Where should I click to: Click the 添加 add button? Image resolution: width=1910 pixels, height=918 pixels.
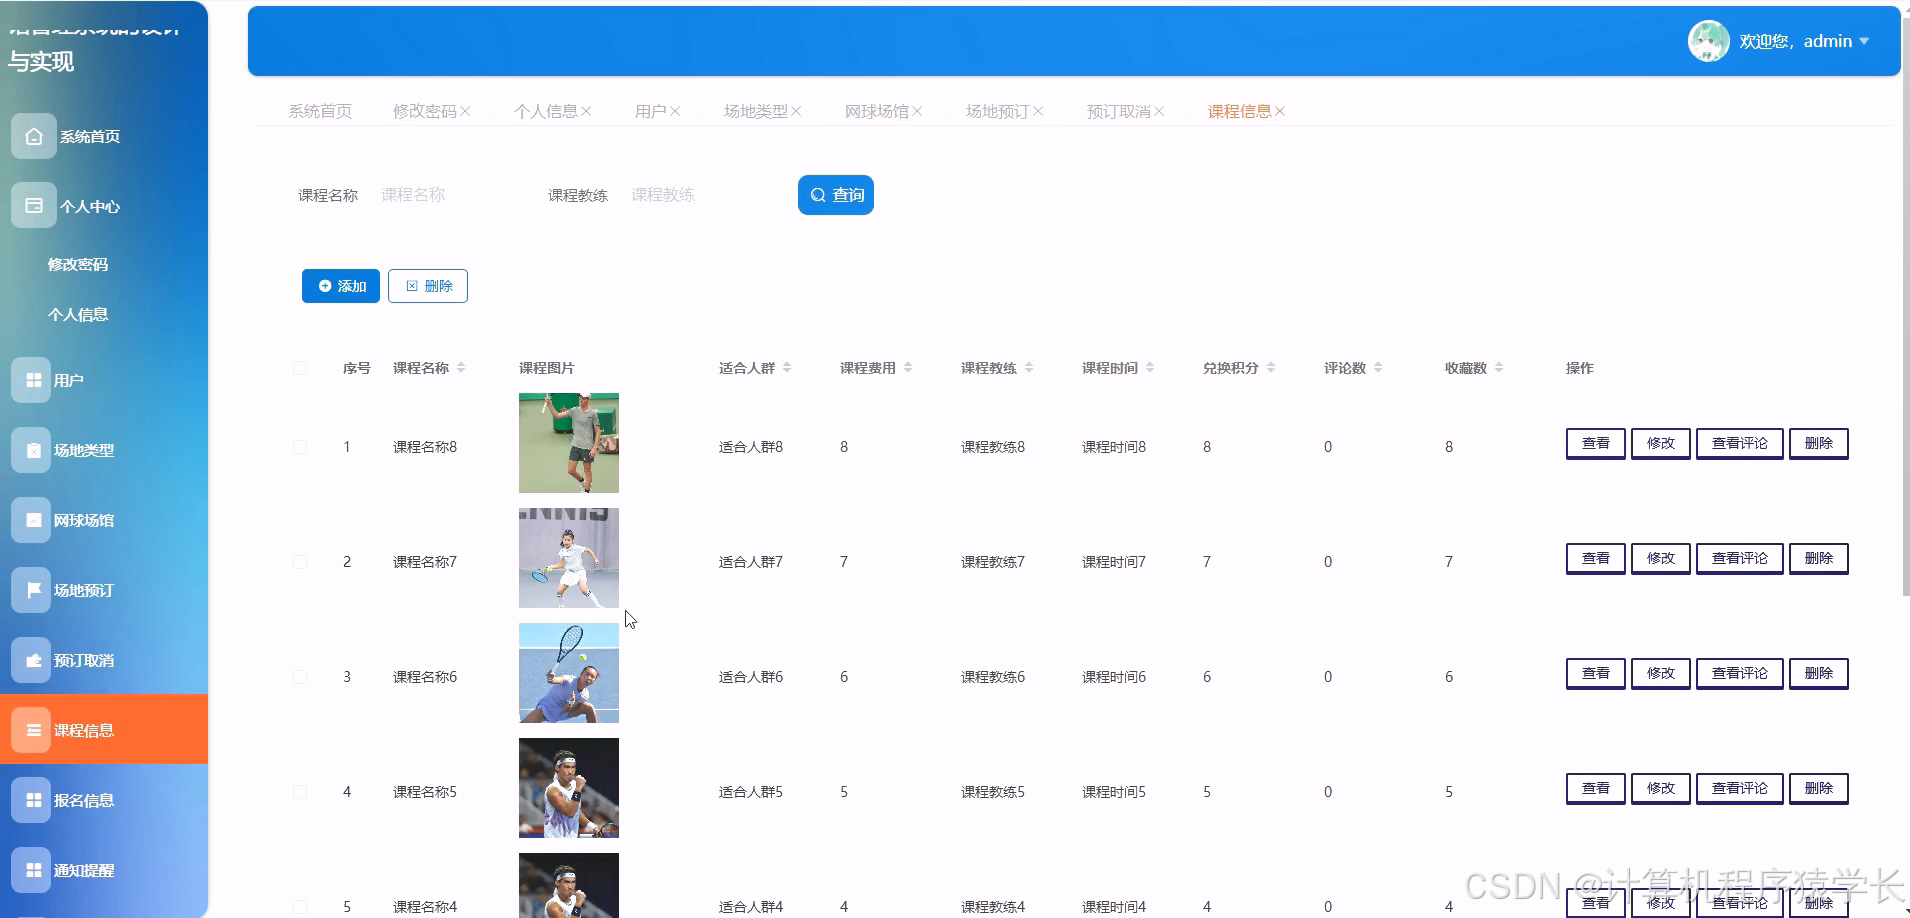tap(340, 285)
